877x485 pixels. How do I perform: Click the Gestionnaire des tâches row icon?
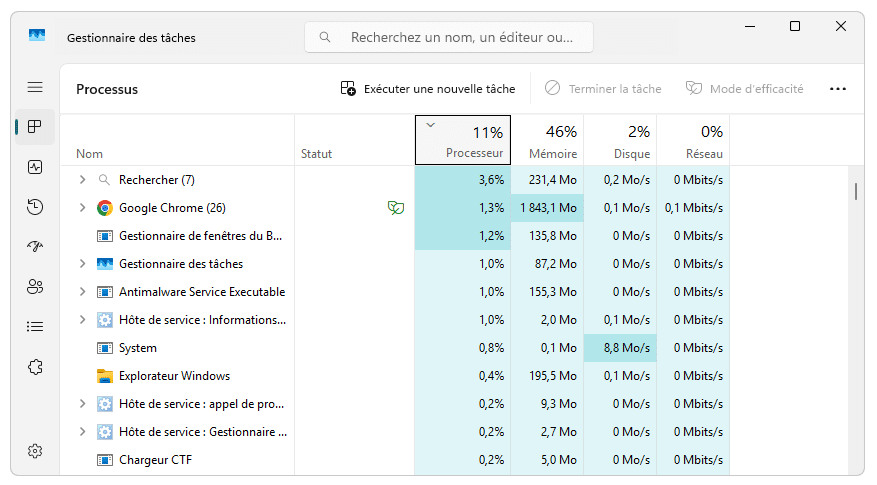tap(105, 264)
